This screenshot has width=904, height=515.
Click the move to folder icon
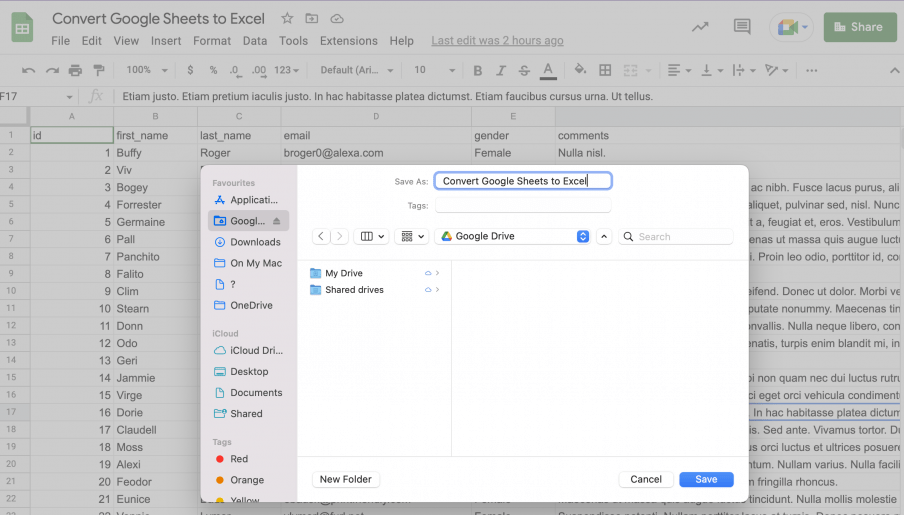[x=312, y=18]
